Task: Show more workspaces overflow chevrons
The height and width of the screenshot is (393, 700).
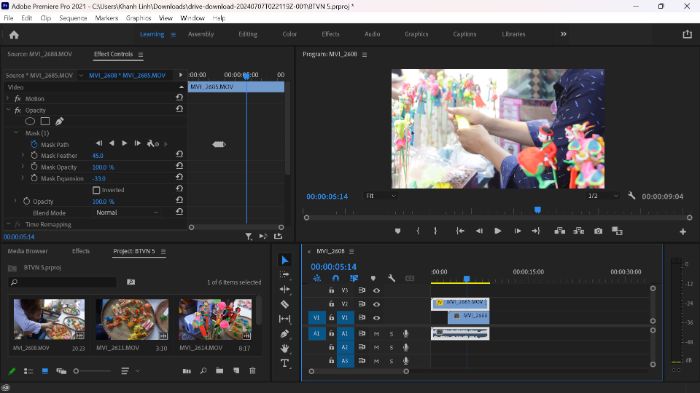Action: click(x=563, y=34)
